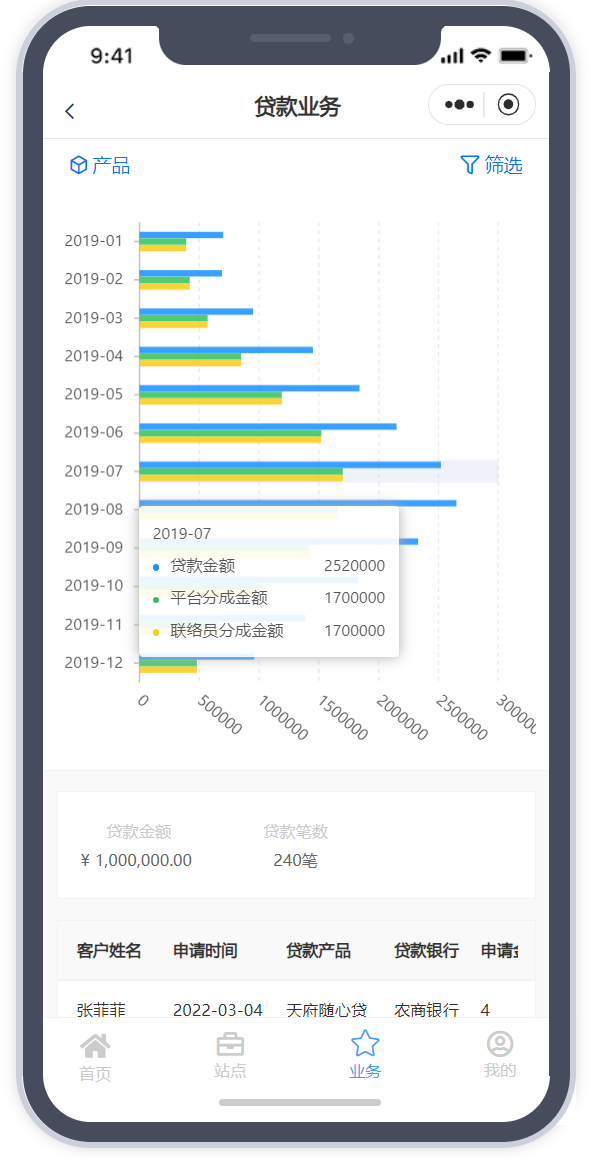Select the 张菲菲 table row
The width and height of the screenshot is (591, 1169).
296,1010
